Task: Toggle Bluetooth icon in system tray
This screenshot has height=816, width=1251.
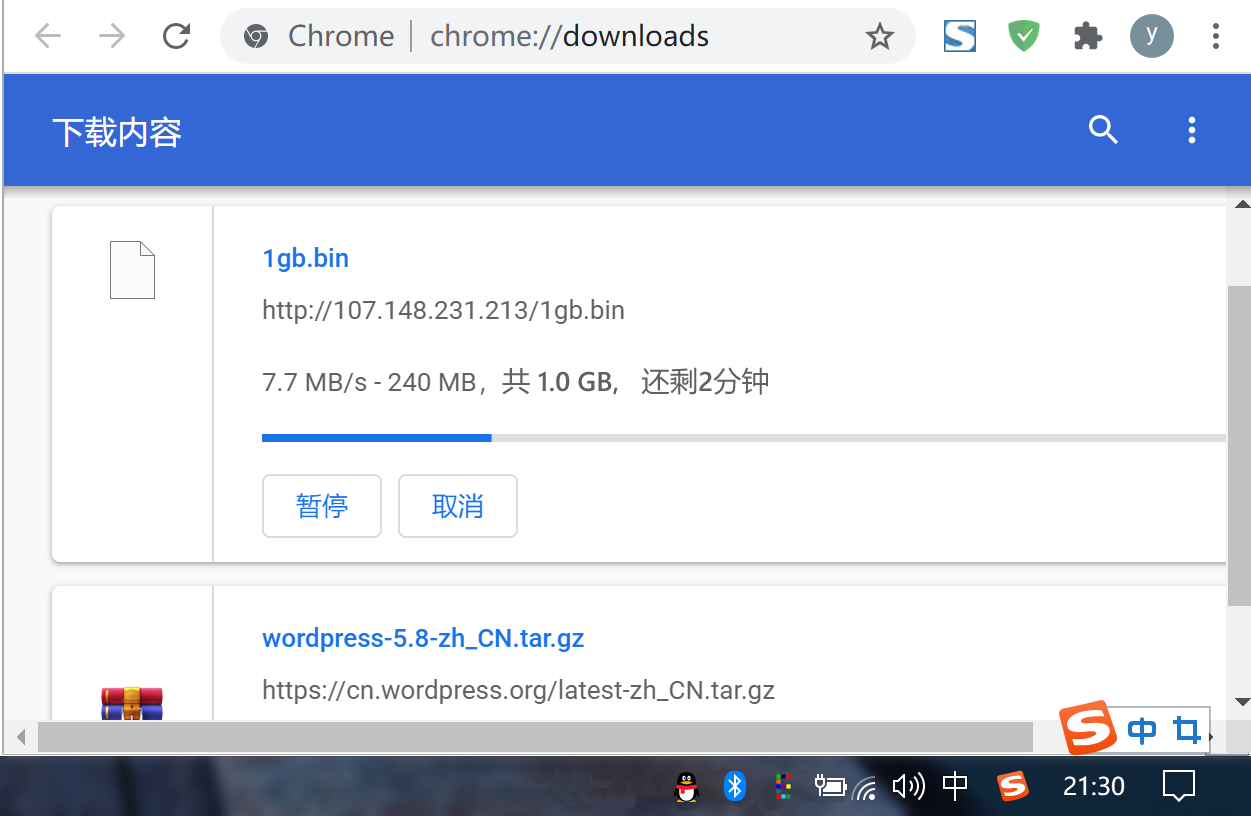Action: tap(735, 786)
